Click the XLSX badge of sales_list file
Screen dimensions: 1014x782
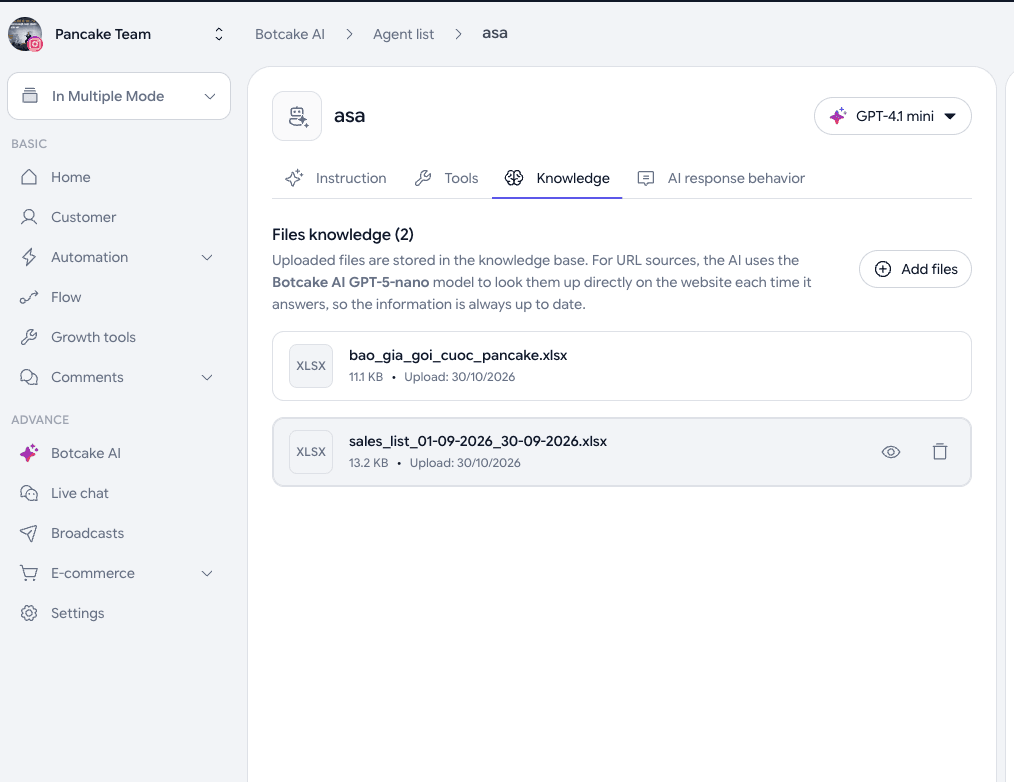pyautogui.click(x=311, y=452)
